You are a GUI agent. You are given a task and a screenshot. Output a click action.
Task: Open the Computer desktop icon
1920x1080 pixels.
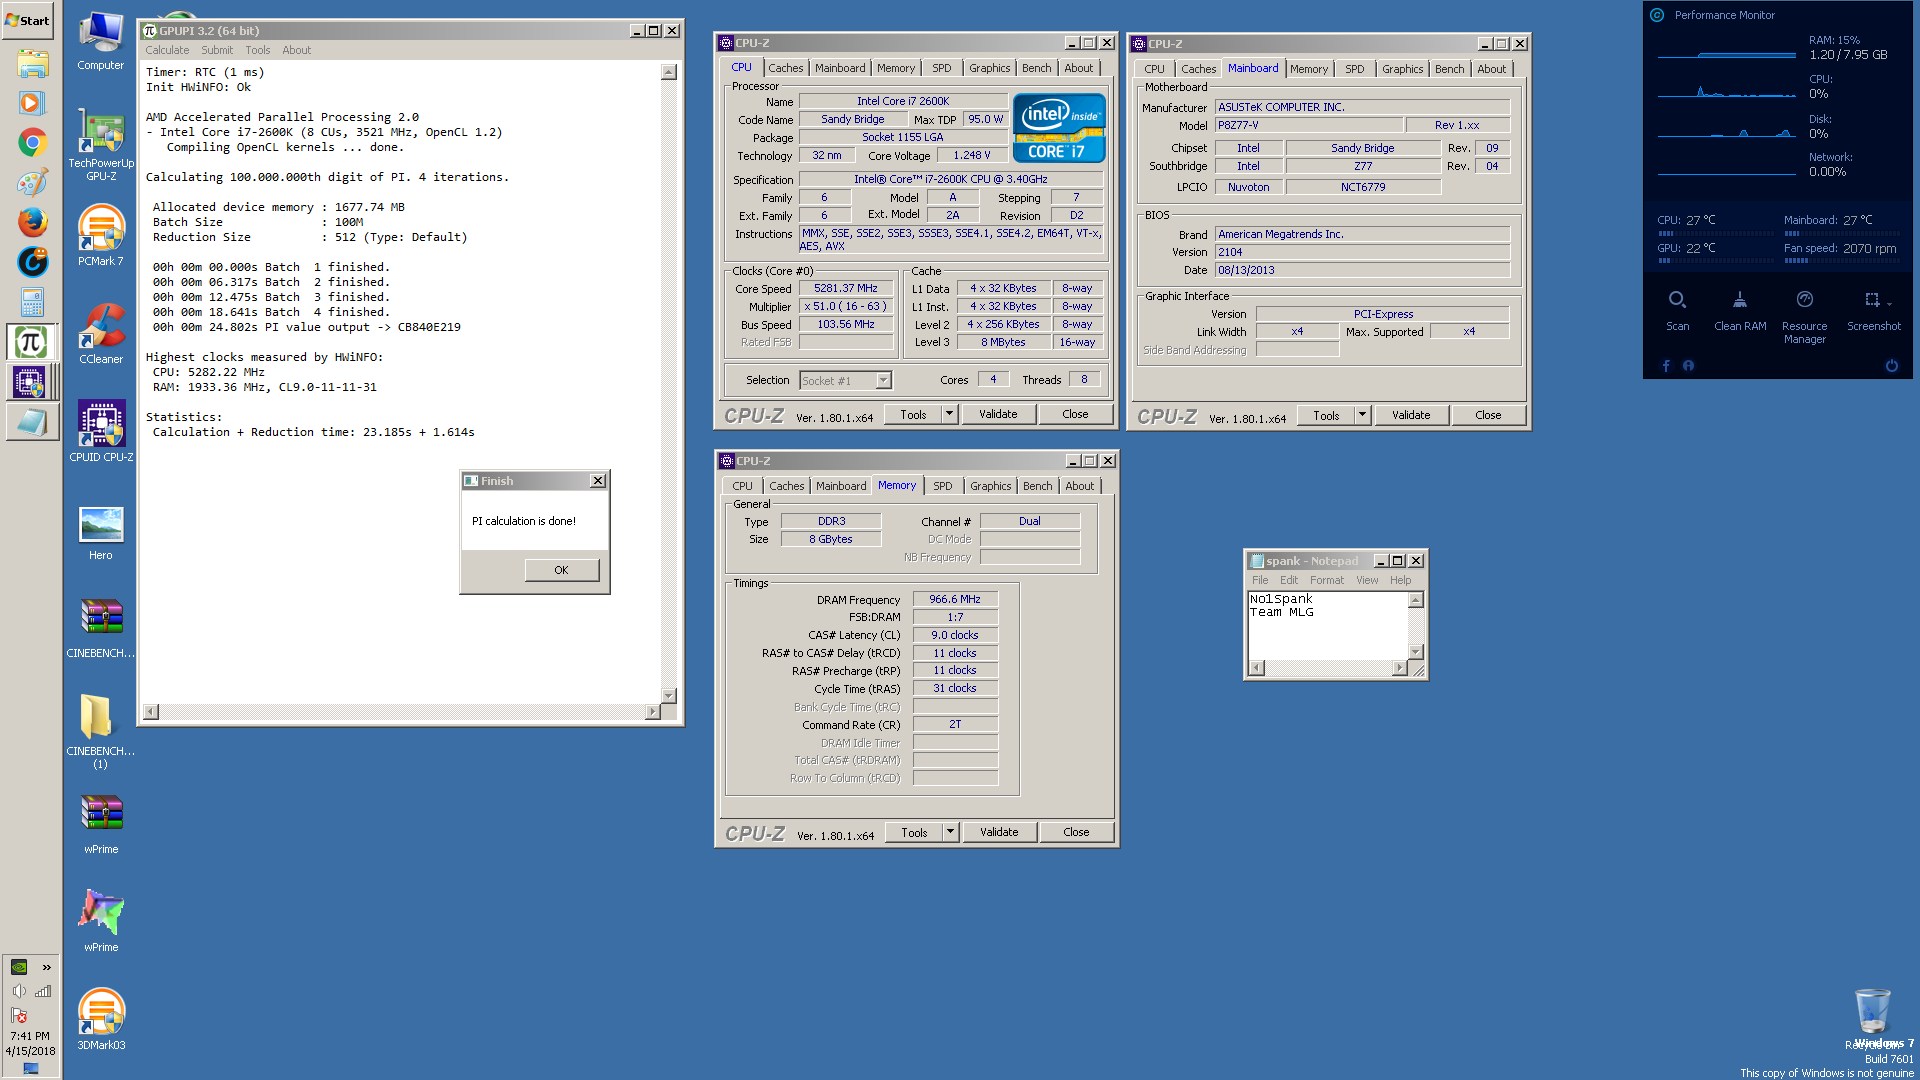click(x=101, y=42)
